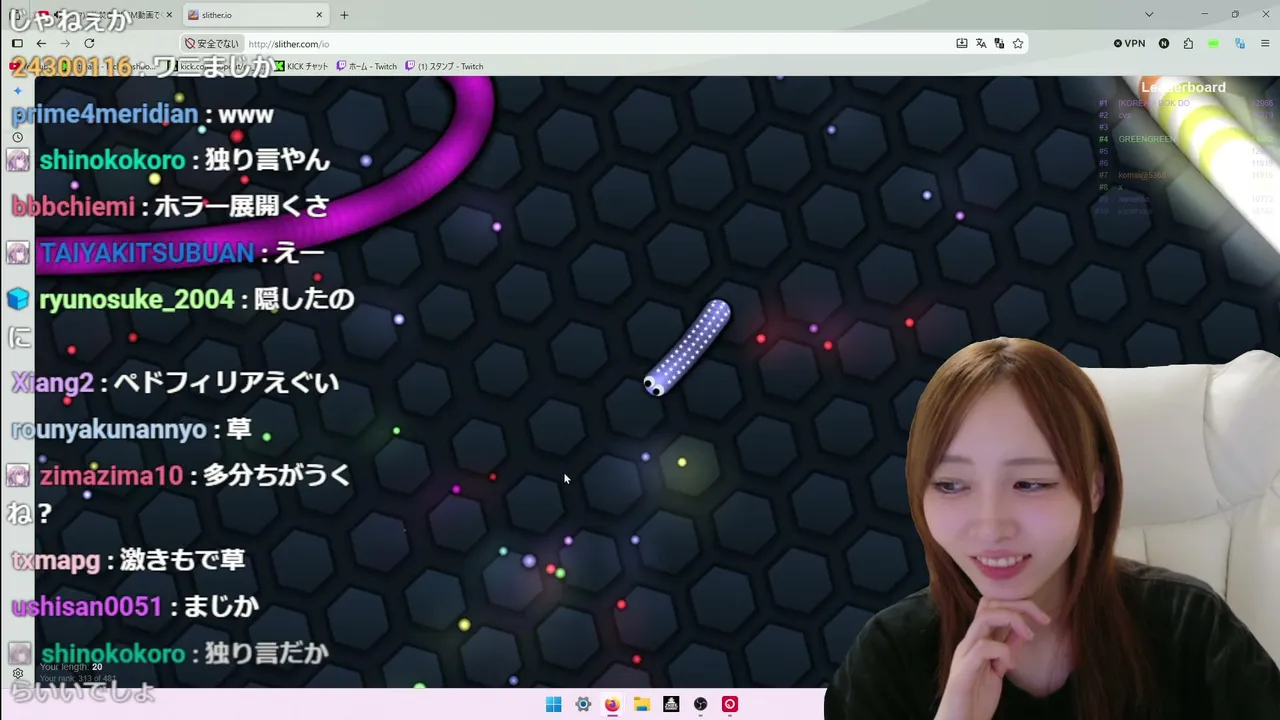Install page as app icon
This screenshot has width=1280, height=720.
tap(962, 43)
